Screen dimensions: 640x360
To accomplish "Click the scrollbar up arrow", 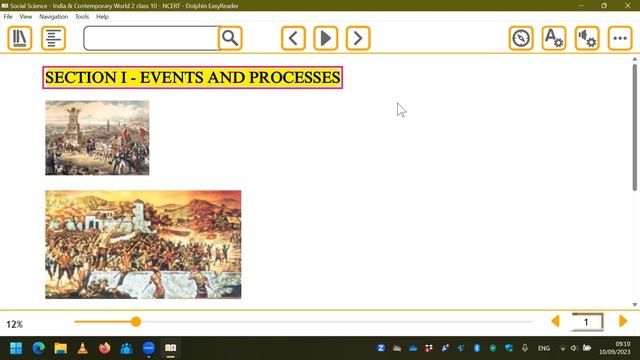I will pyautogui.click(x=635, y=60).
